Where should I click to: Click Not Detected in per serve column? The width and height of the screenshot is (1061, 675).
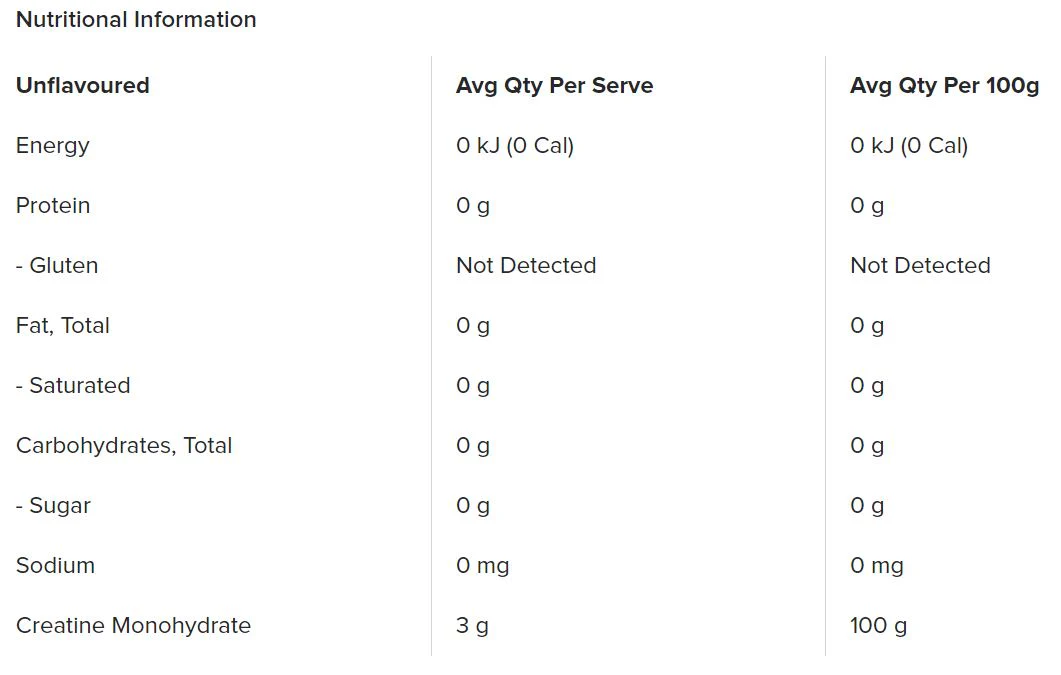click(526, 265)
